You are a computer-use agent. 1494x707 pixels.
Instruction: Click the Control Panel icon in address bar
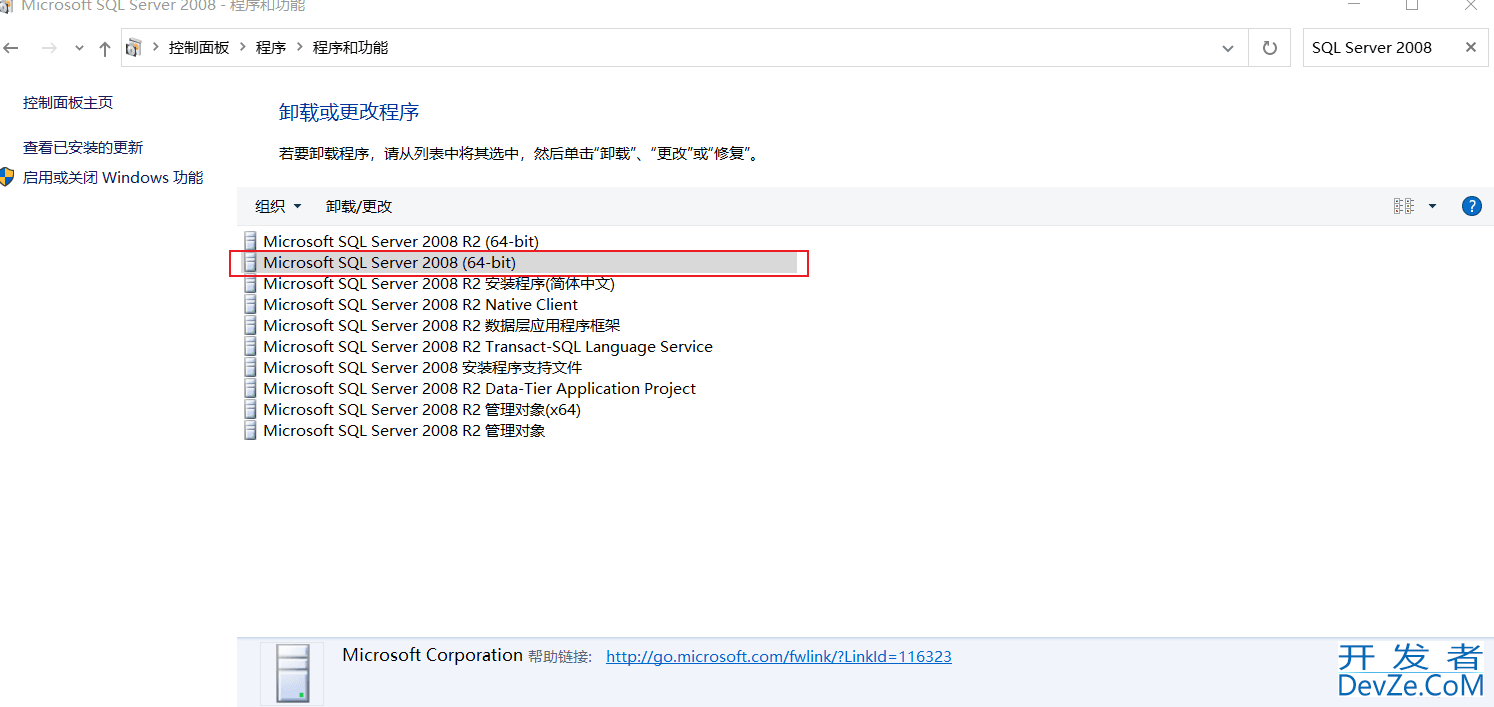134,48
